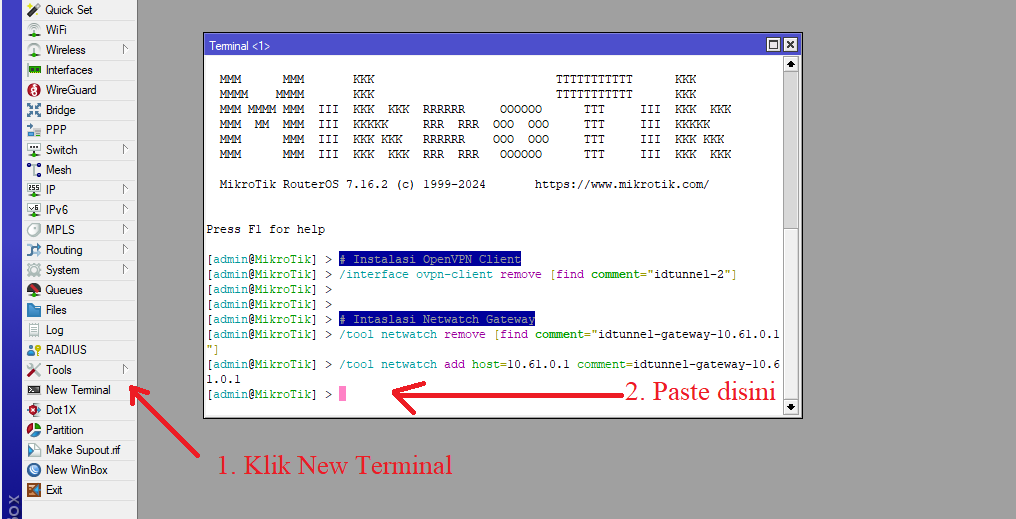Open the Quick Set menu label
Viewport: 1016px width, 519px height.
point(69,10)
